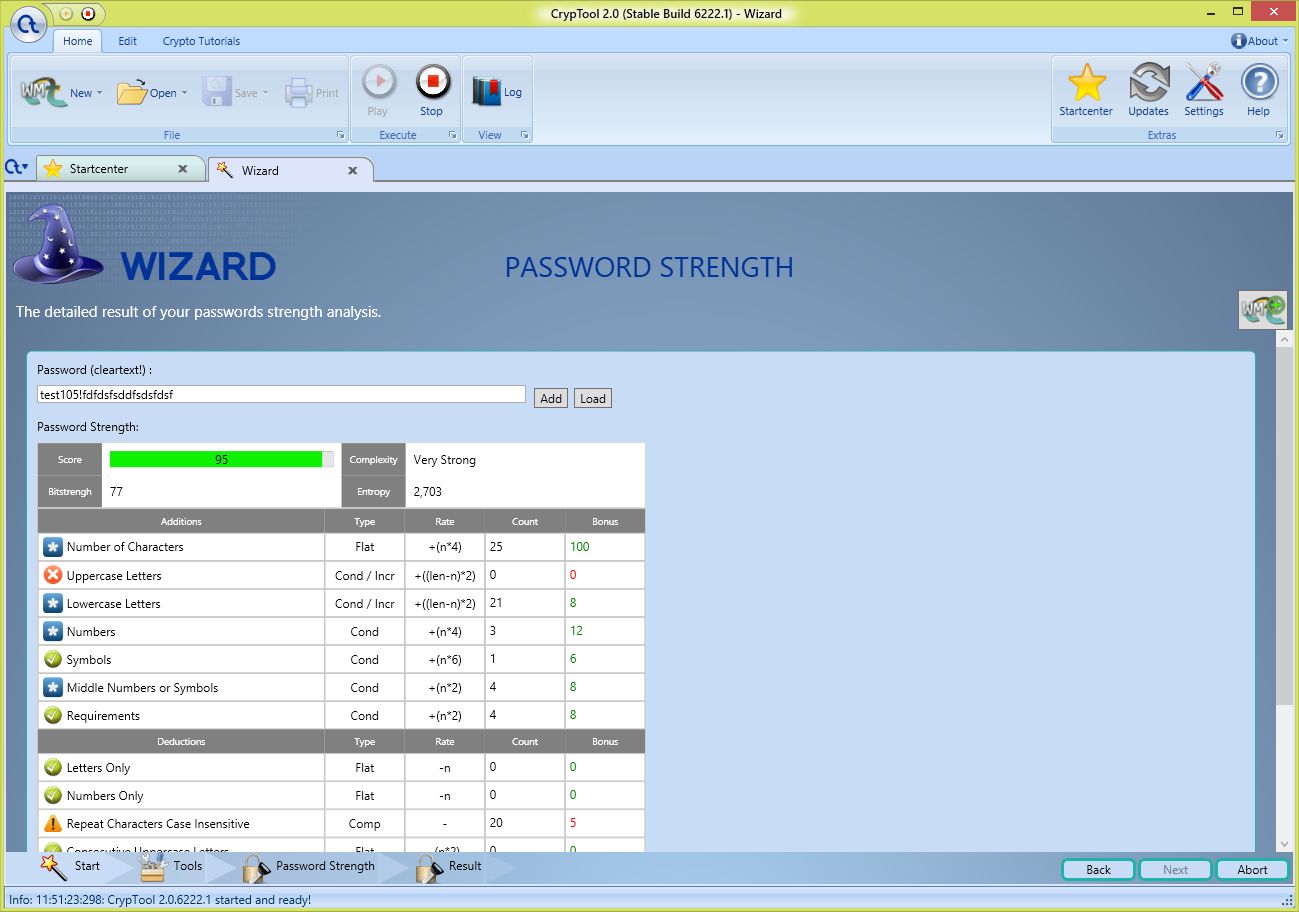Click the scrollbar up arrow
The width and height of the screenshot is (1299, 912).
1284,339
